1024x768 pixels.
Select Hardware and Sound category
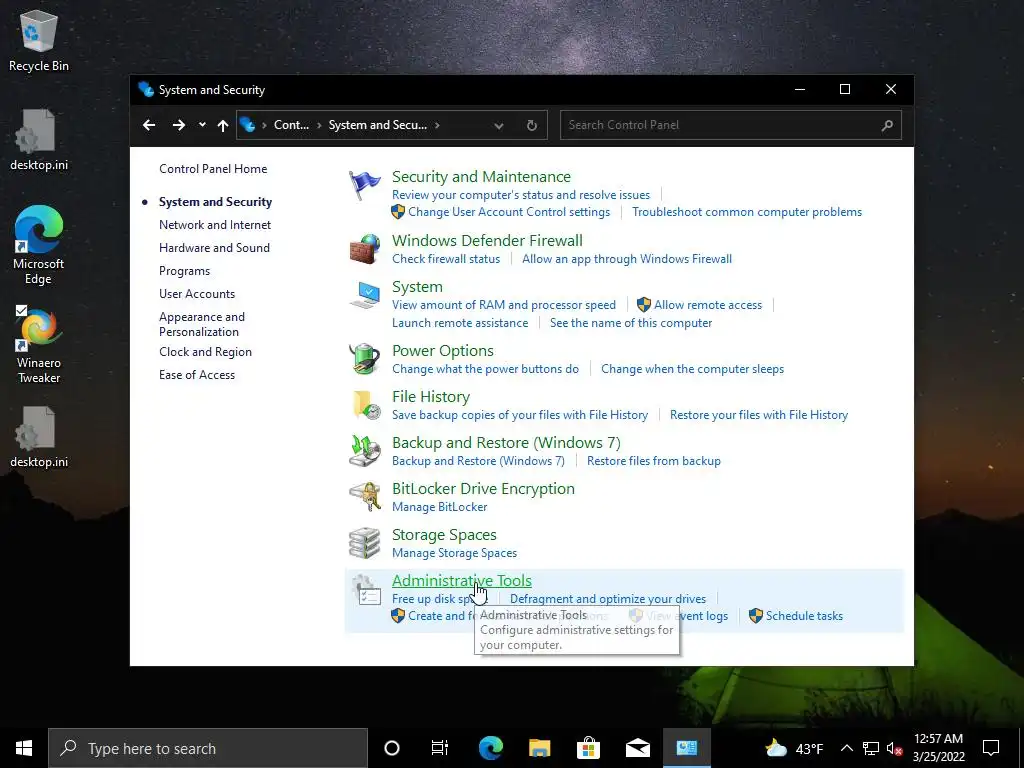pyautogui.click(x=214, y=248)
